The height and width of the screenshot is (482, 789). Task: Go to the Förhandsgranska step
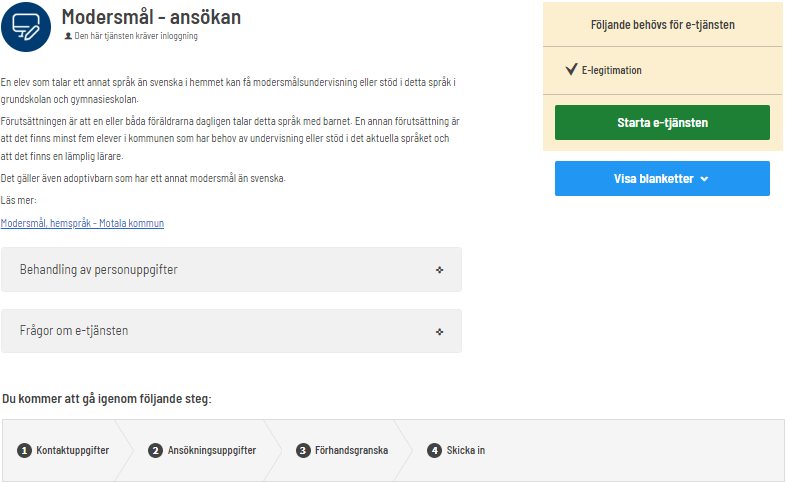pyautogui.click(x=350, y=451)
